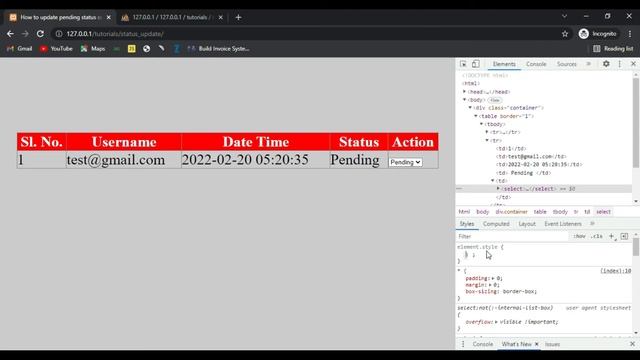This screenshot has width=640, height=360.
Task: Activate the inspect element picker icon
Action: [463, 64]
